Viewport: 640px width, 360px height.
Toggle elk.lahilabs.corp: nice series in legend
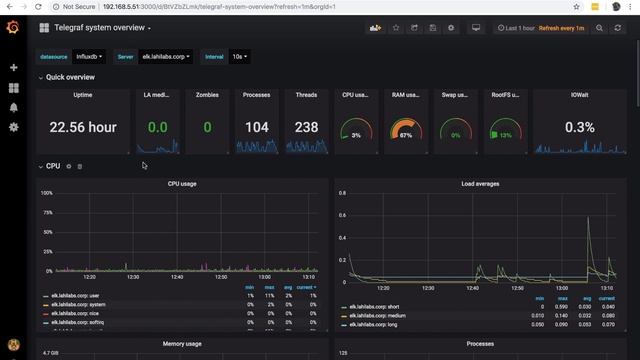coord(75,313)
